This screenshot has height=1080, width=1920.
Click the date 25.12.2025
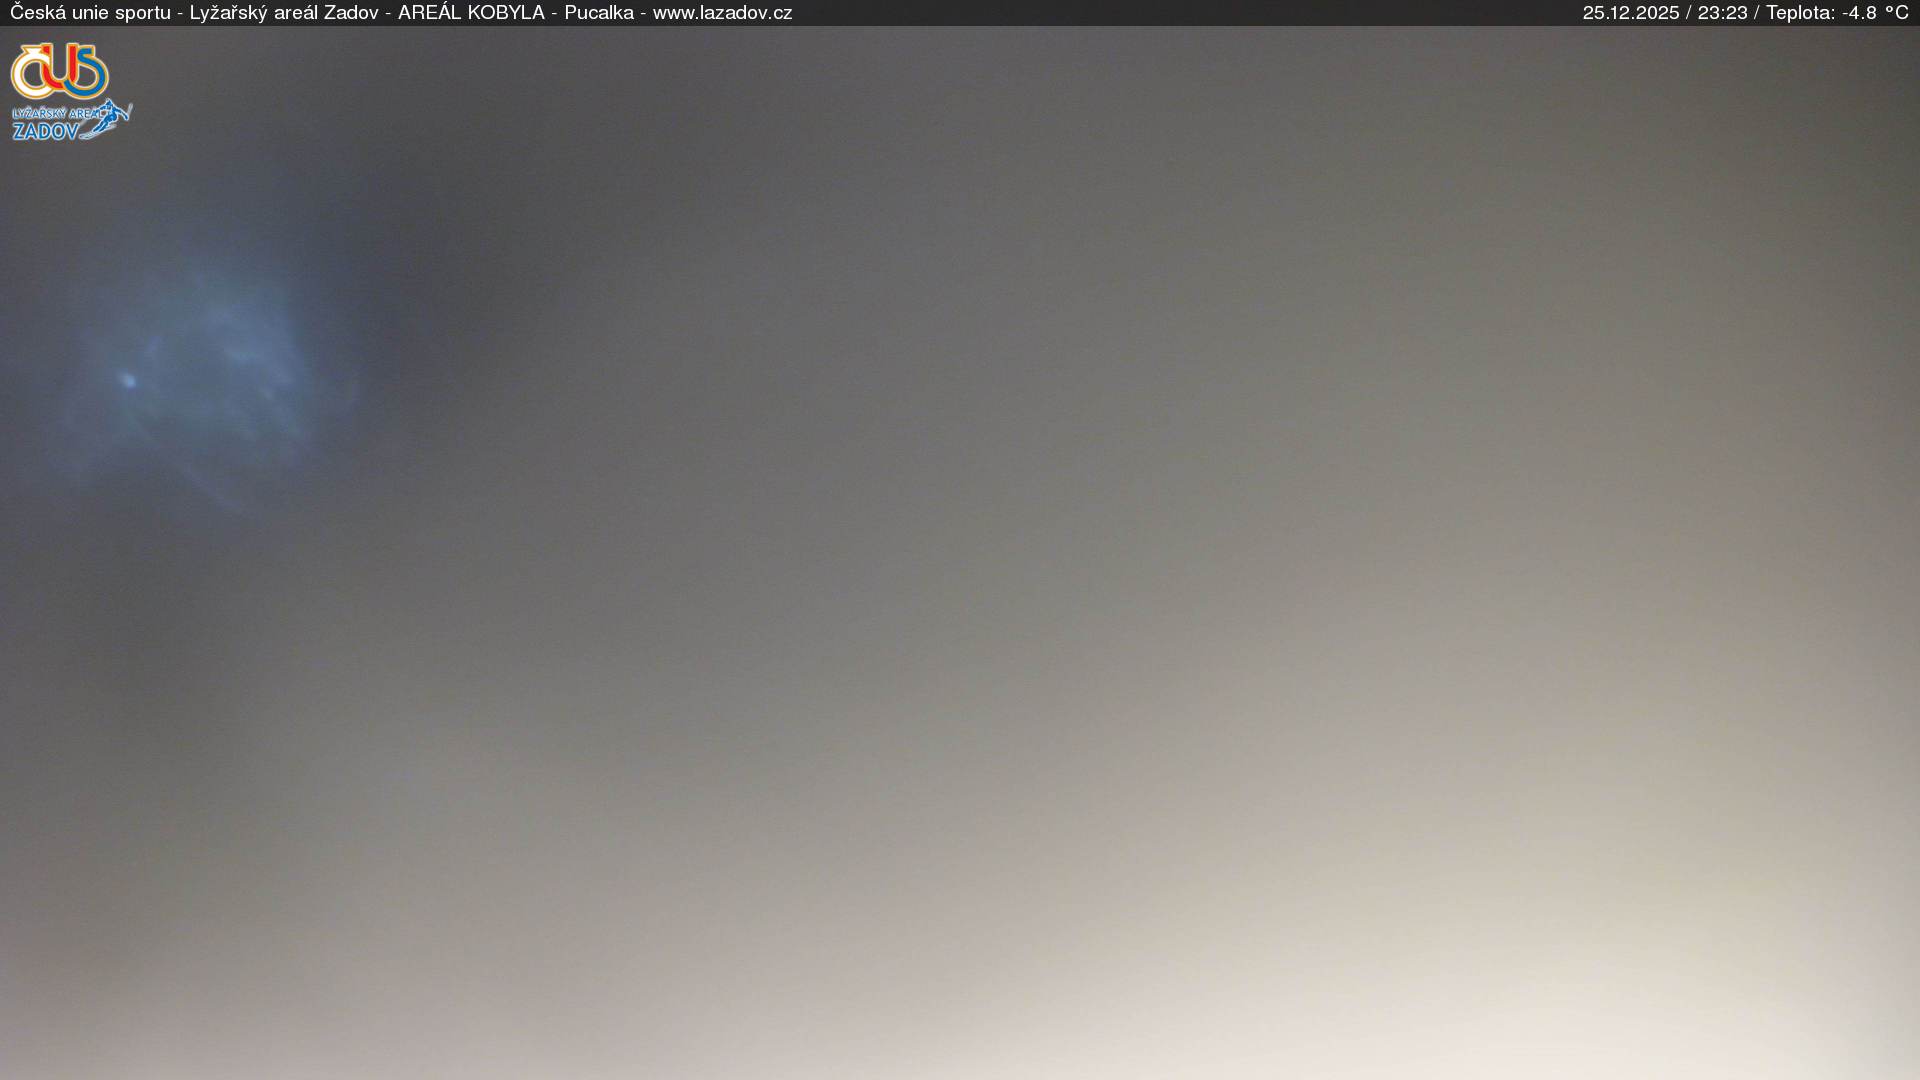(x=1630, y=13)
